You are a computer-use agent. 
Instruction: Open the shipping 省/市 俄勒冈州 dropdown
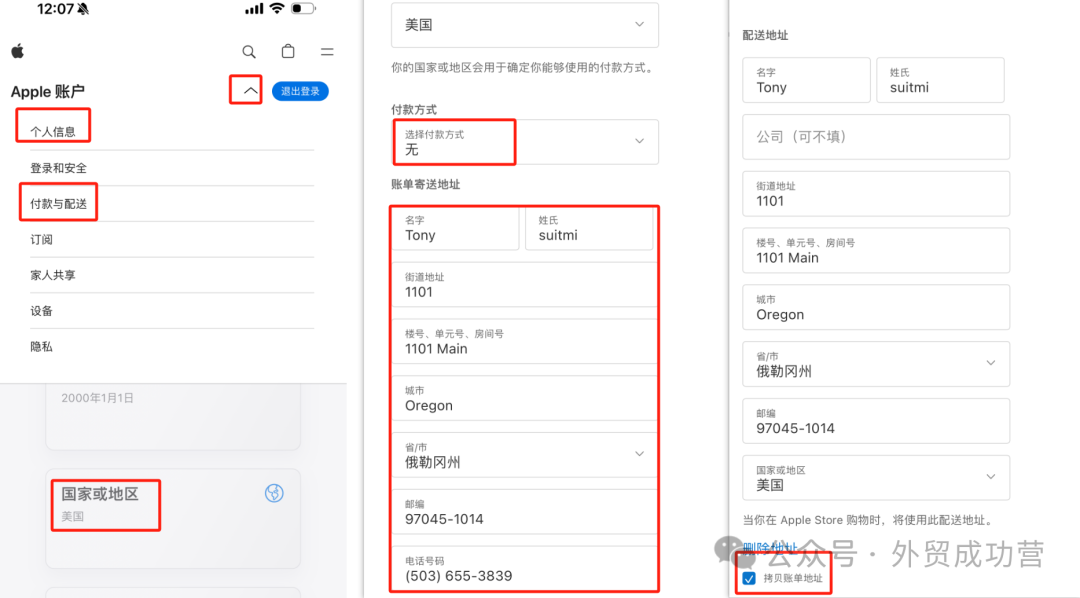tap(876, 364)
